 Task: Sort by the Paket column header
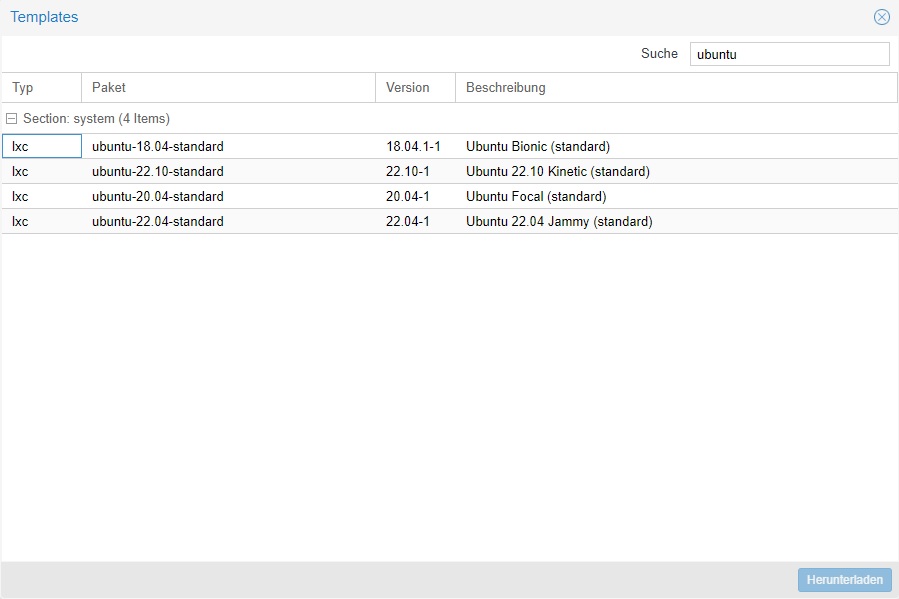[x=229, y=88]
